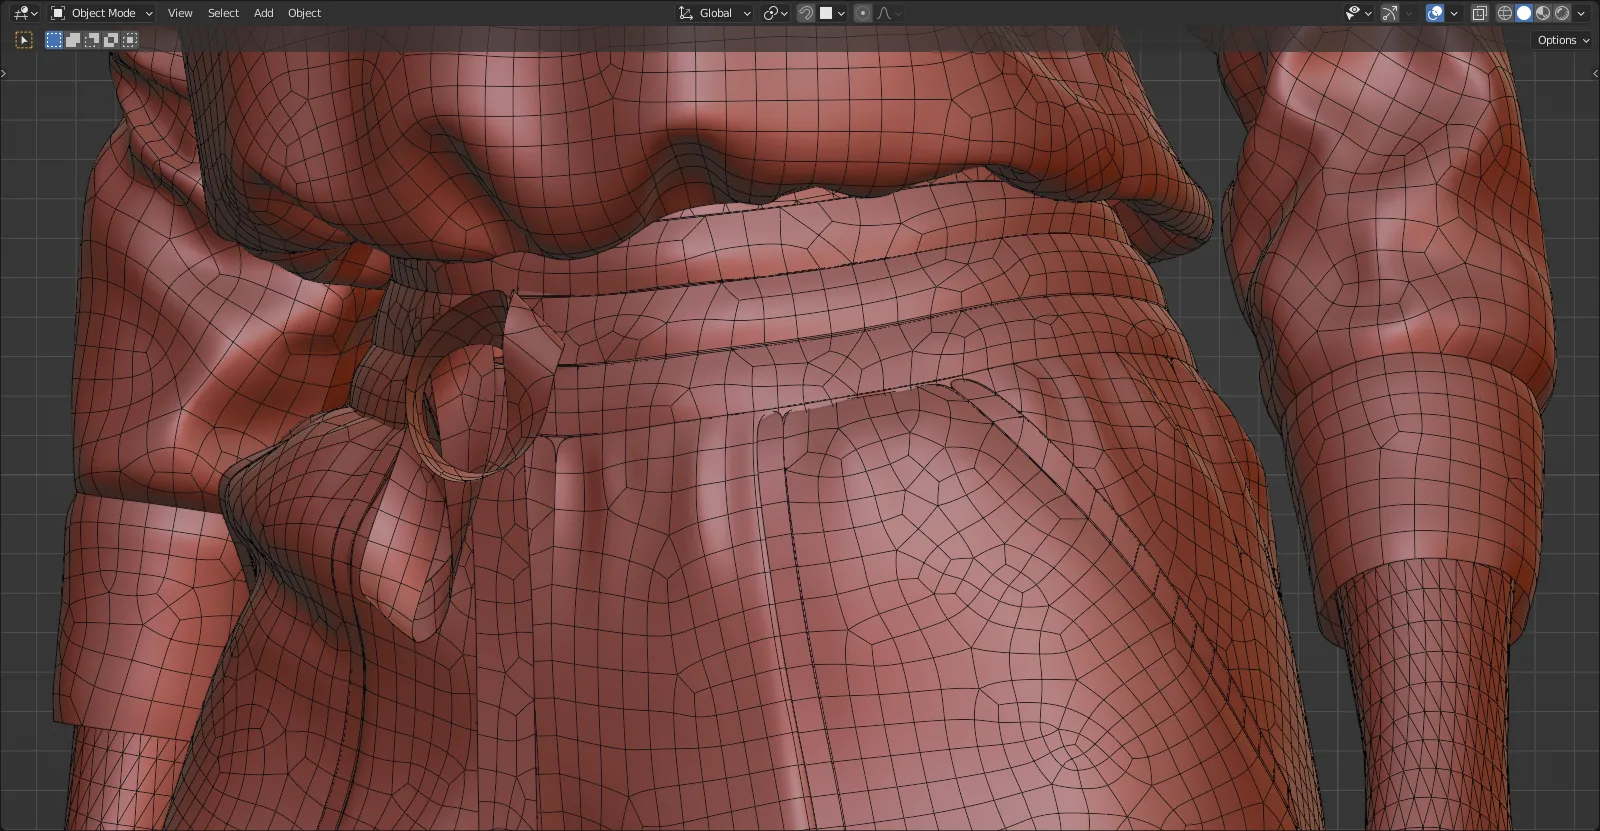Open the shading options dropdown arrow
This screenshot has width=1600, height=831.
(1581, 13)
